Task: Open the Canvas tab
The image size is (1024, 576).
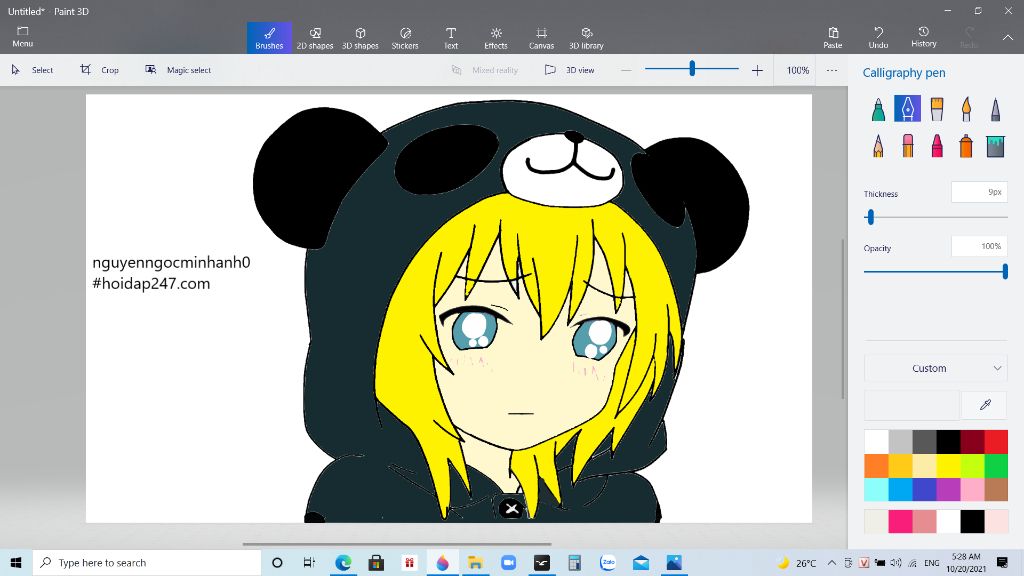Action: (541, 38)
